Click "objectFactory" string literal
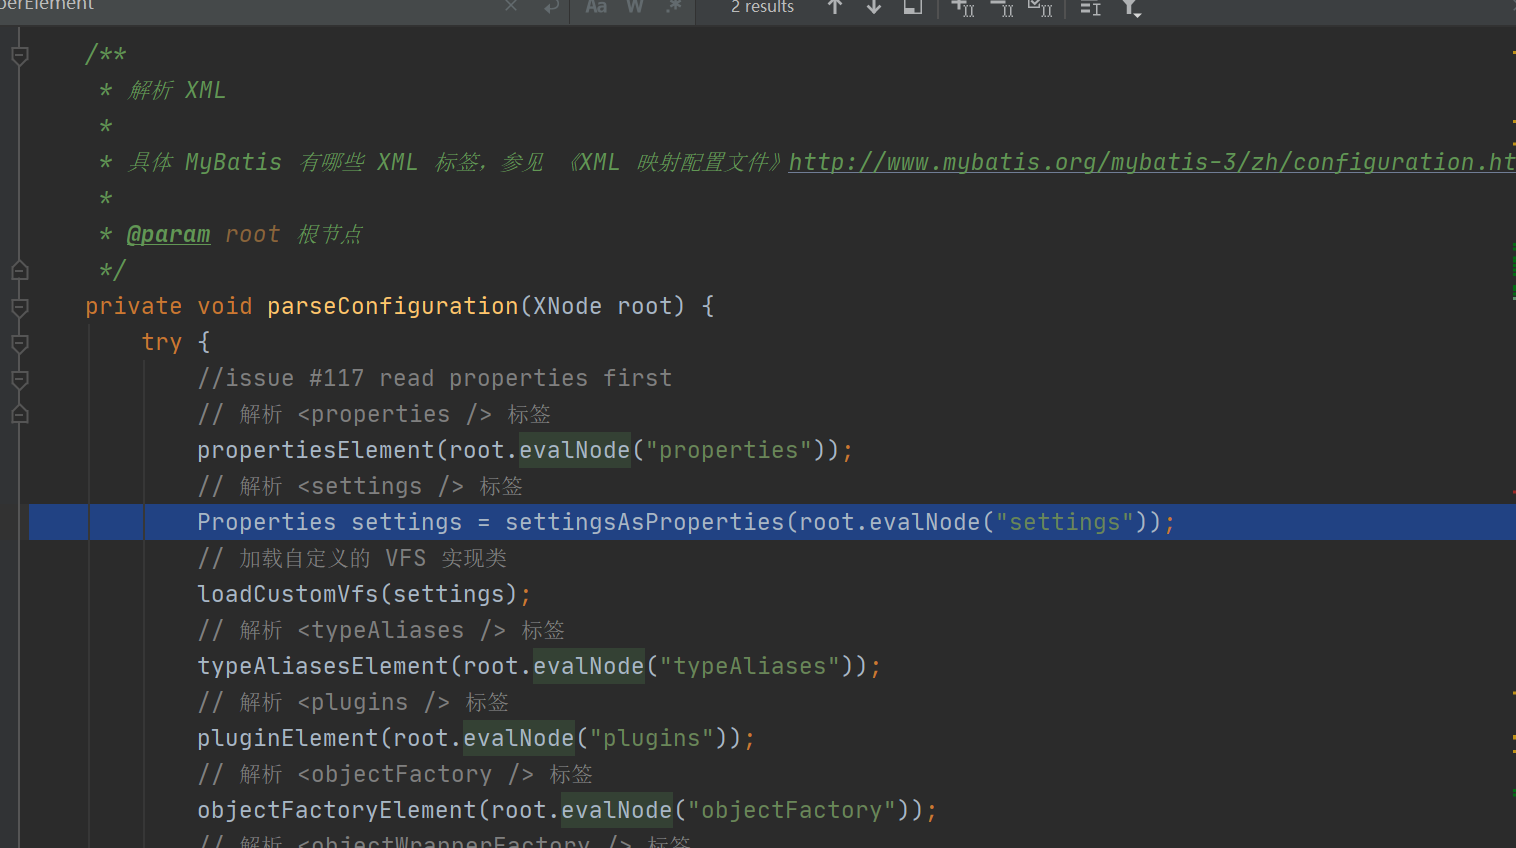 pos(791,810)
